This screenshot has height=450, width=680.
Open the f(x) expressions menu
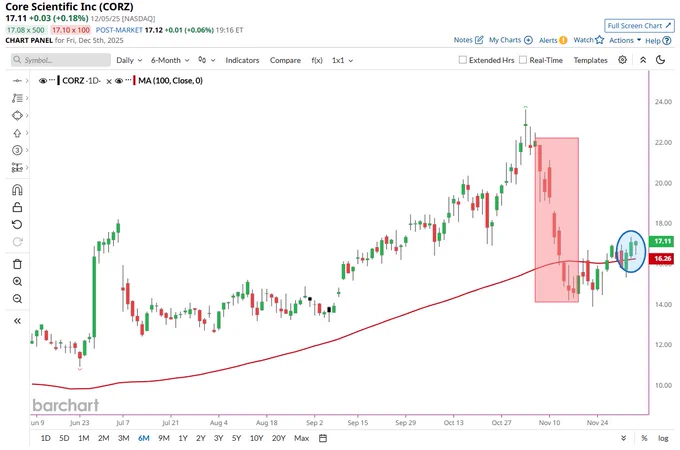pos(317,60)
